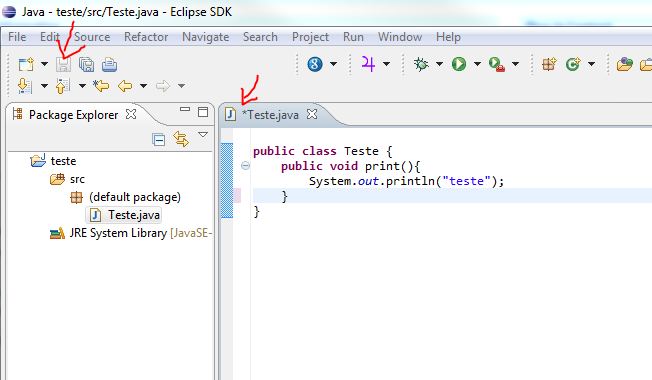Click the println call in the editor

point(410,181)
